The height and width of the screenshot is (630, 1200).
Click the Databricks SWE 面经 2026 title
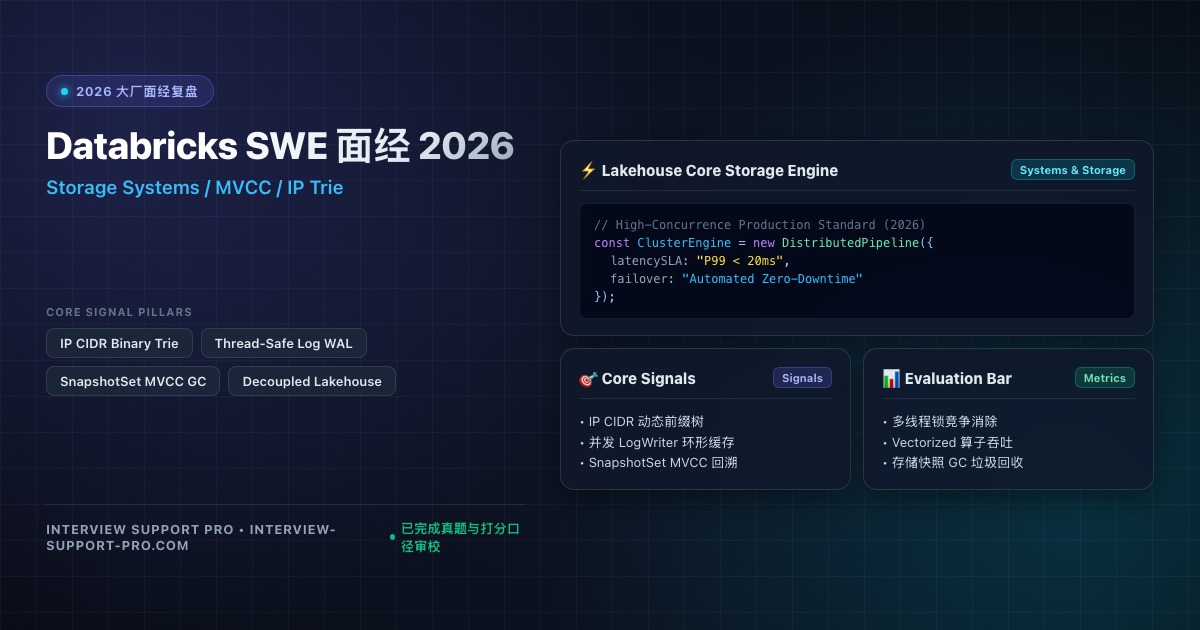[280, 146]
